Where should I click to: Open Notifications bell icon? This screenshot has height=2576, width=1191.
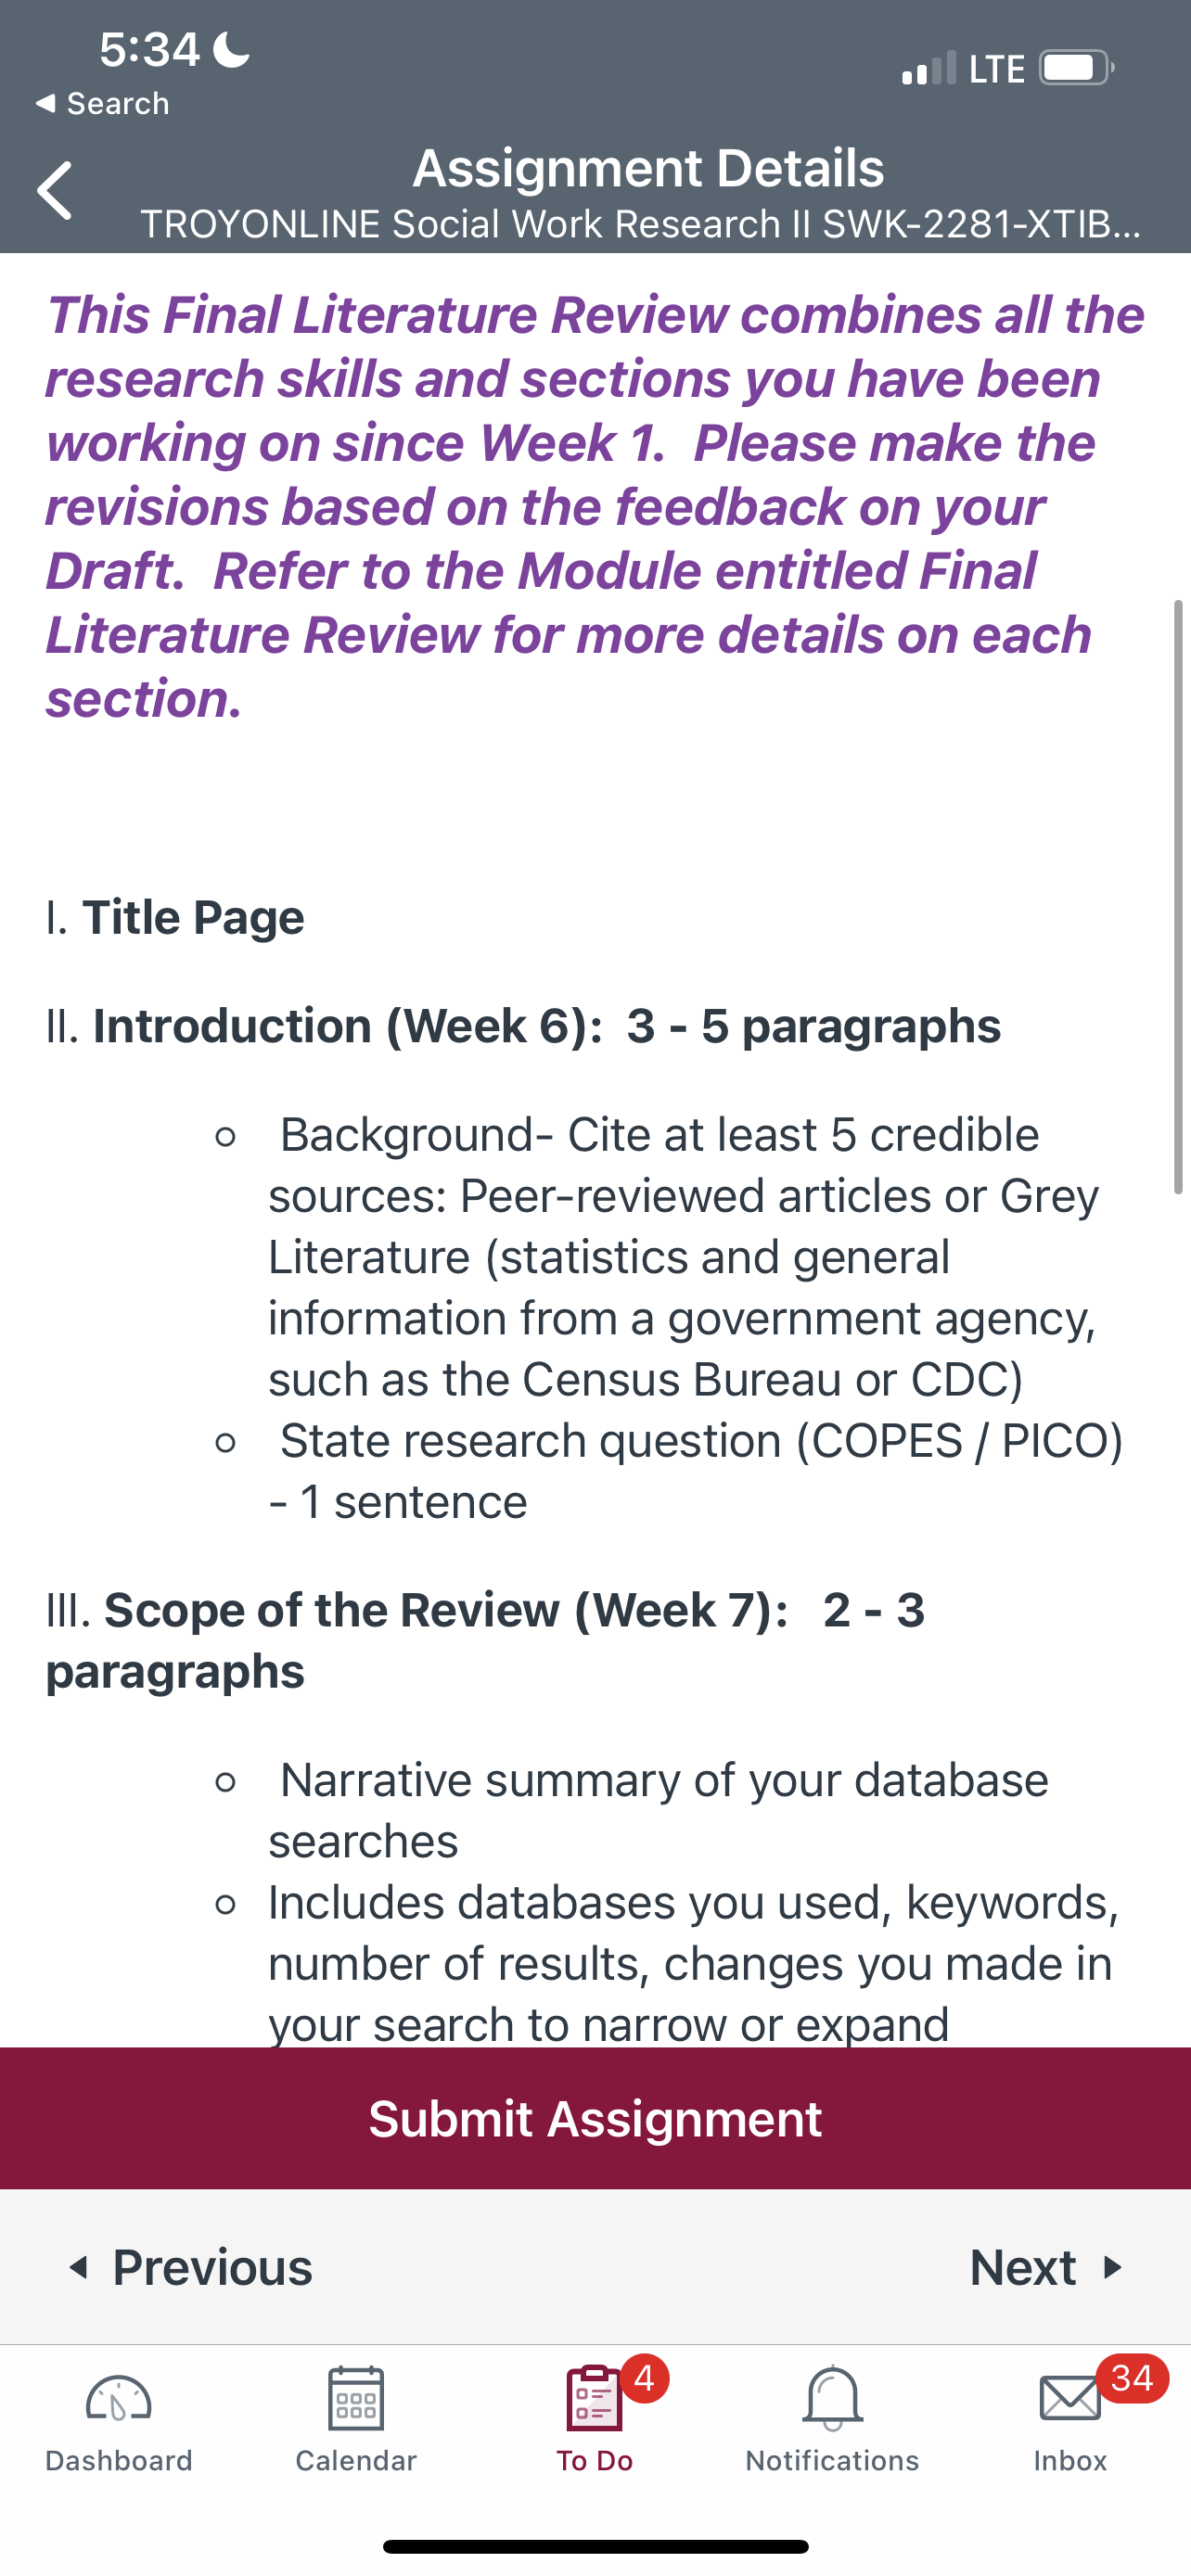(x=832, y=2398)
